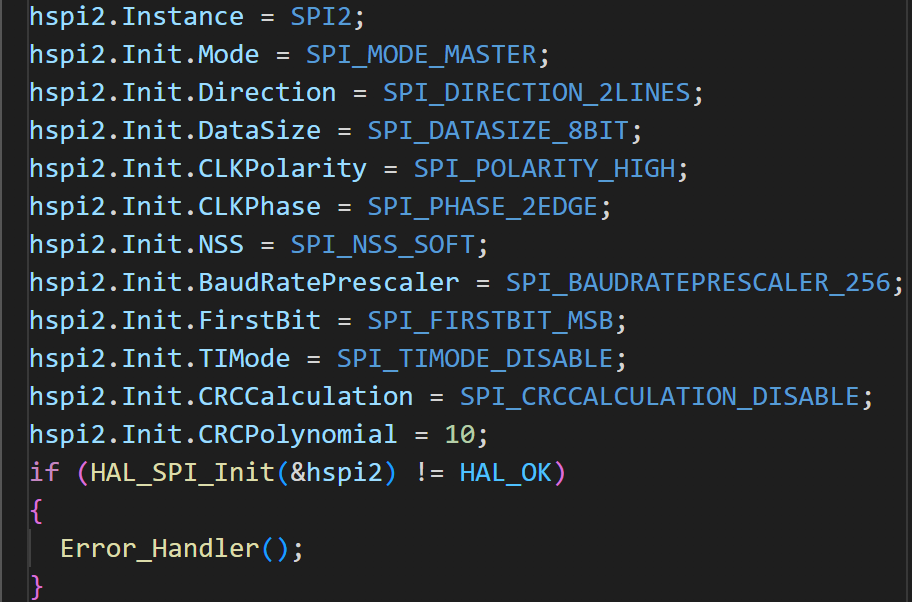The width and height of the screenshot is (912, 602).
Task: Place cursor on SPI_DIRECTION_2LINES
Action: pos(536,93)
